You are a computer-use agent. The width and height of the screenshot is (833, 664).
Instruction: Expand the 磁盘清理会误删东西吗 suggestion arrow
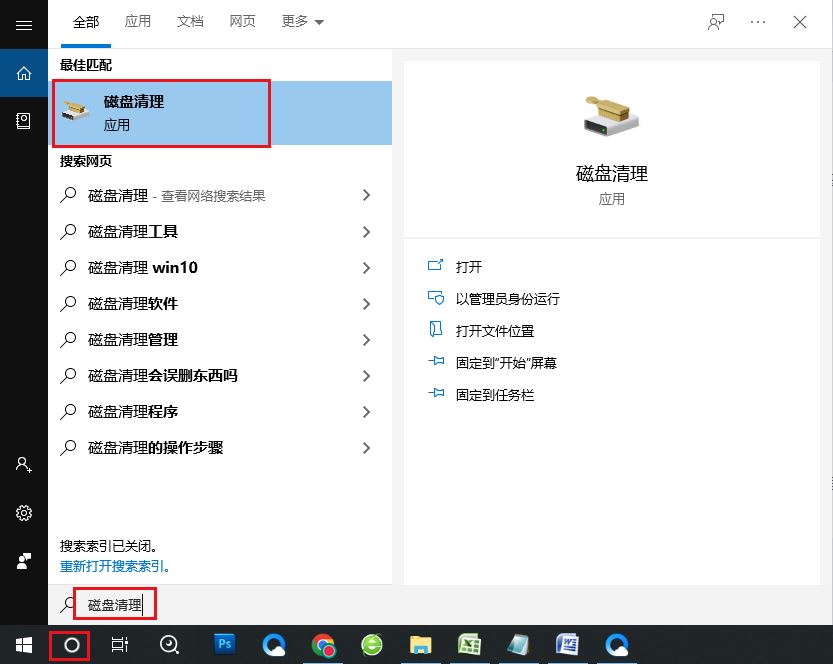tap(366, 376)
